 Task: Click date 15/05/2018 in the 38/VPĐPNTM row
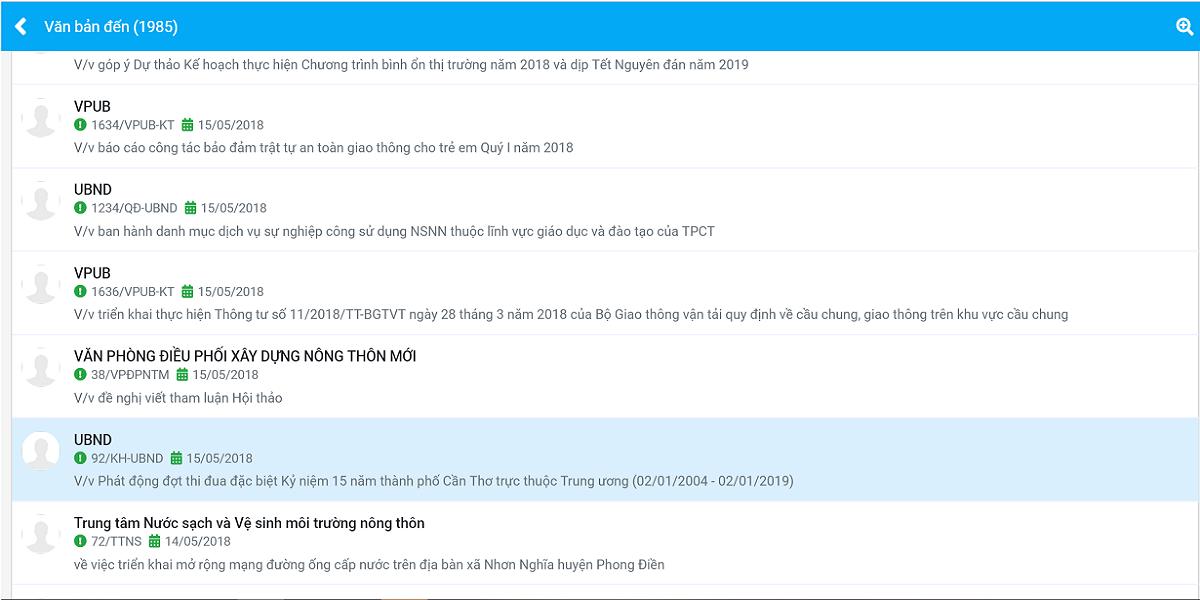226,375
